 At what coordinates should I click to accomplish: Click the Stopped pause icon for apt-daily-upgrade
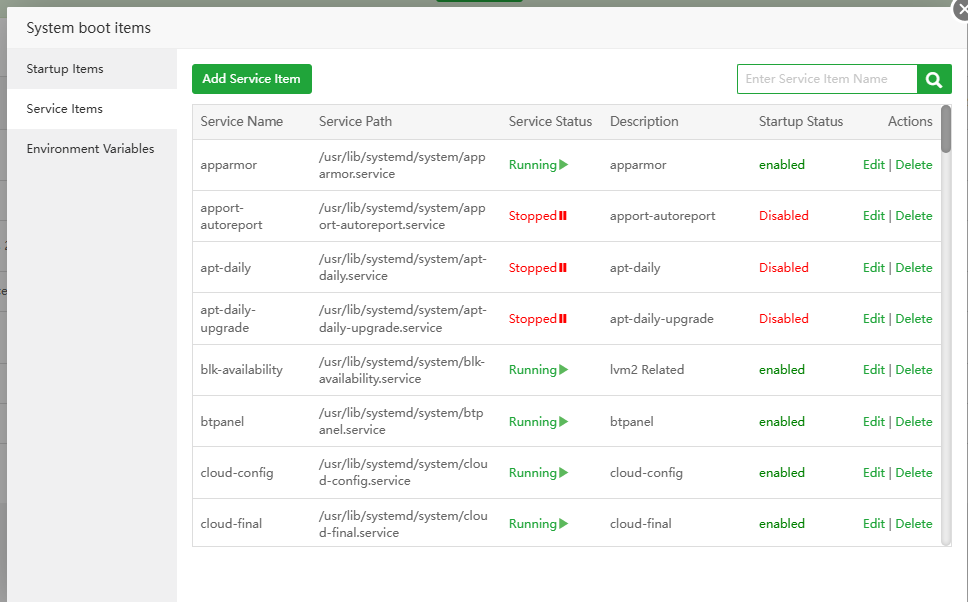coord(563,319)
